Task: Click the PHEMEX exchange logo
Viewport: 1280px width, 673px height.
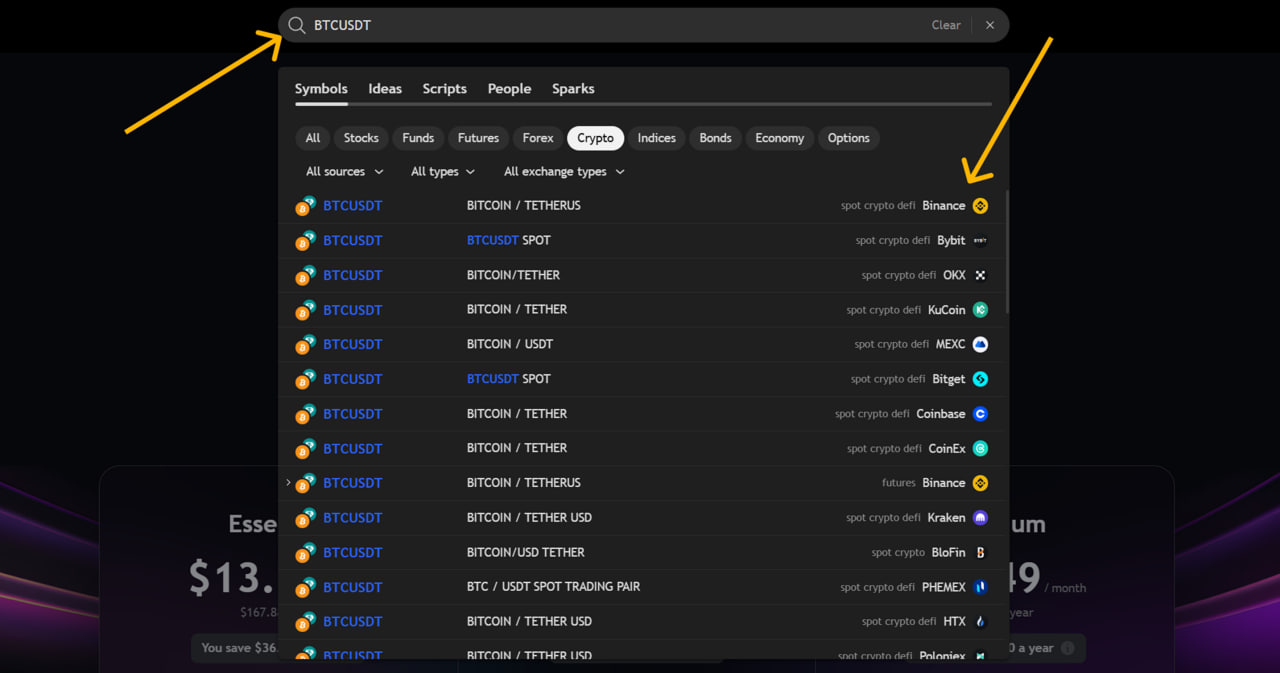Action: 980,587
